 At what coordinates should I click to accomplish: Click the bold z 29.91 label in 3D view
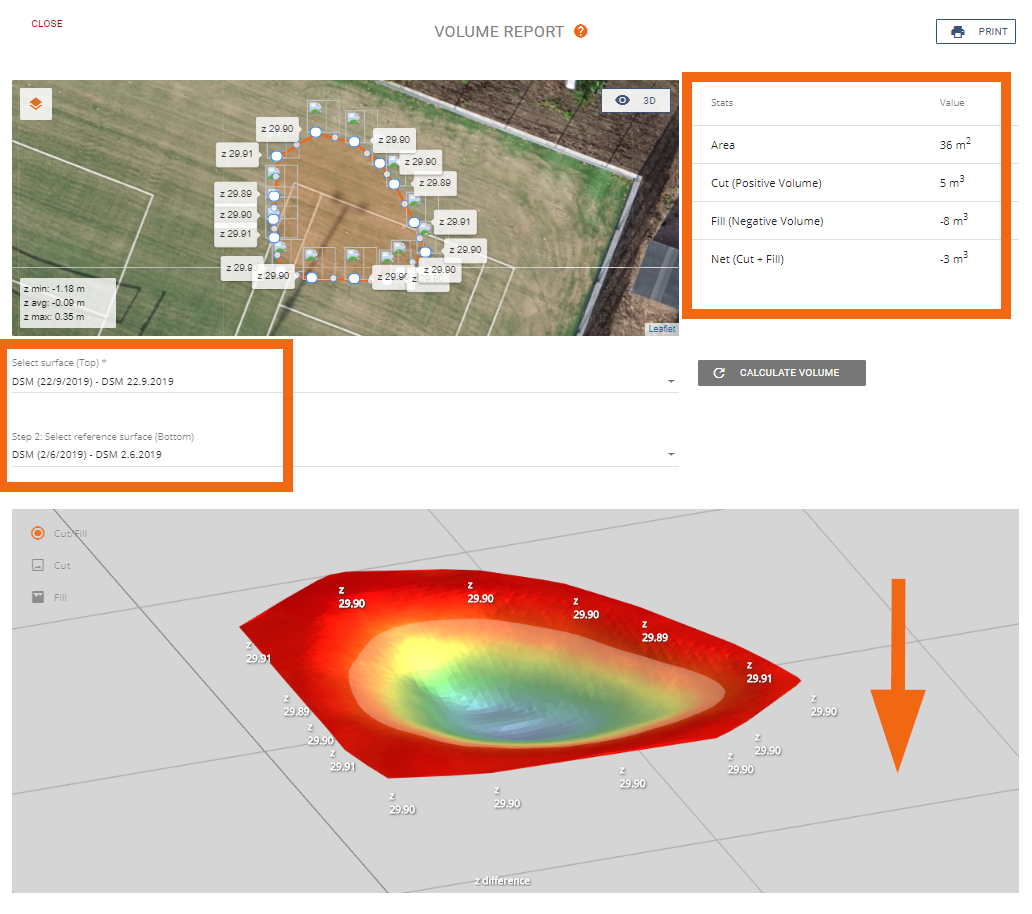pyautogui.click(x=758, y=673)
